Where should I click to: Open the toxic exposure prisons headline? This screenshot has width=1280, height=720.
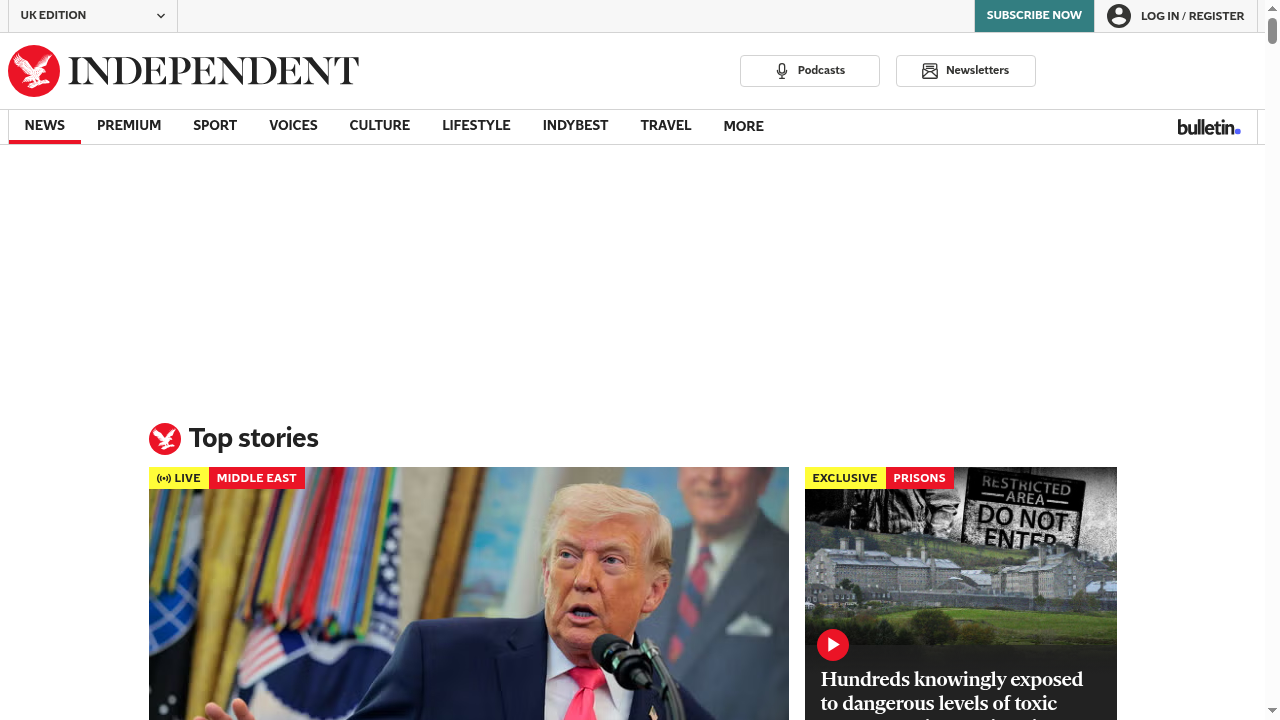[951, 691]
